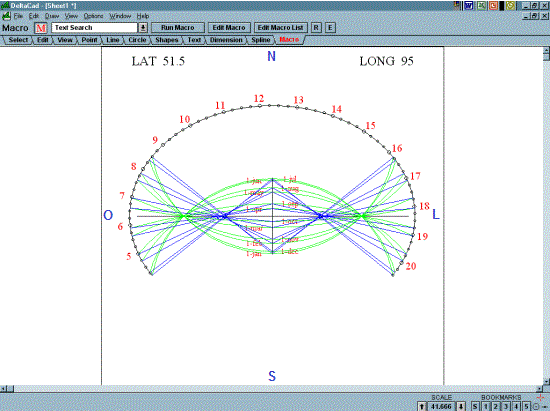Launch Excel from the Office shortcut bar
Screen dimensions: 550x411
click(x=481, y=6)
